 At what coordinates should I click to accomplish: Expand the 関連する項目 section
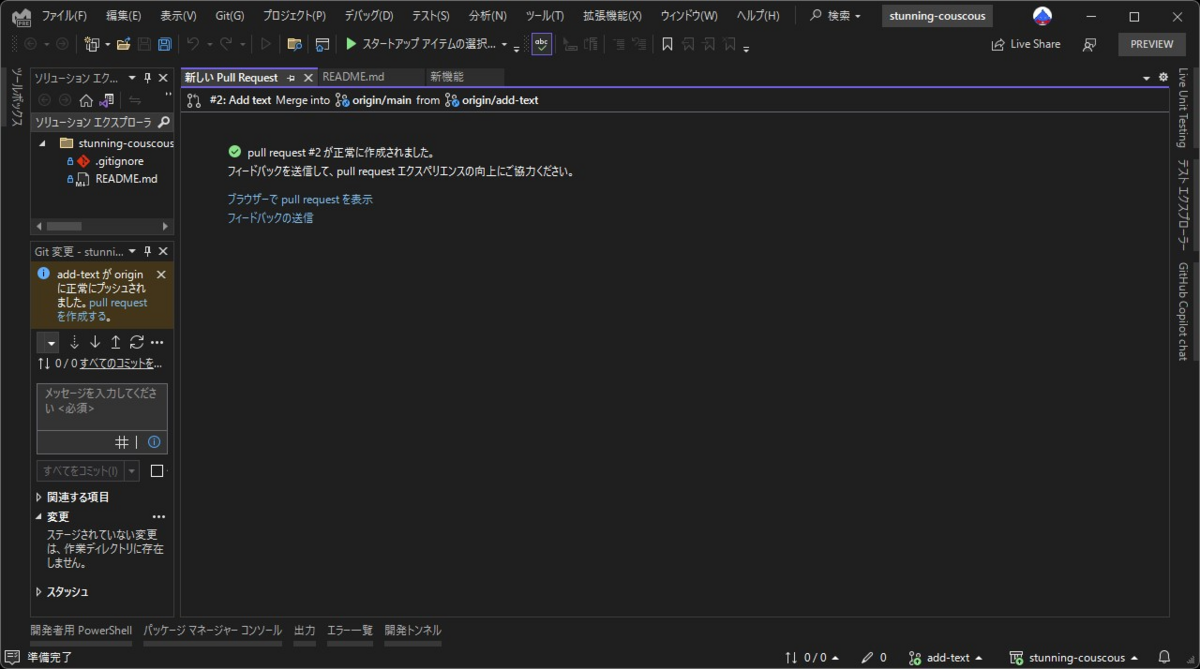pos(39,497)
